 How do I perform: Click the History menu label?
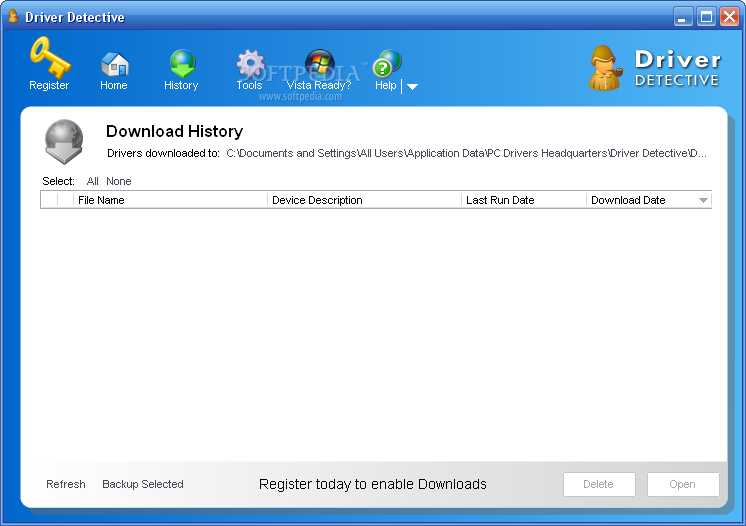tap(181, 85)
